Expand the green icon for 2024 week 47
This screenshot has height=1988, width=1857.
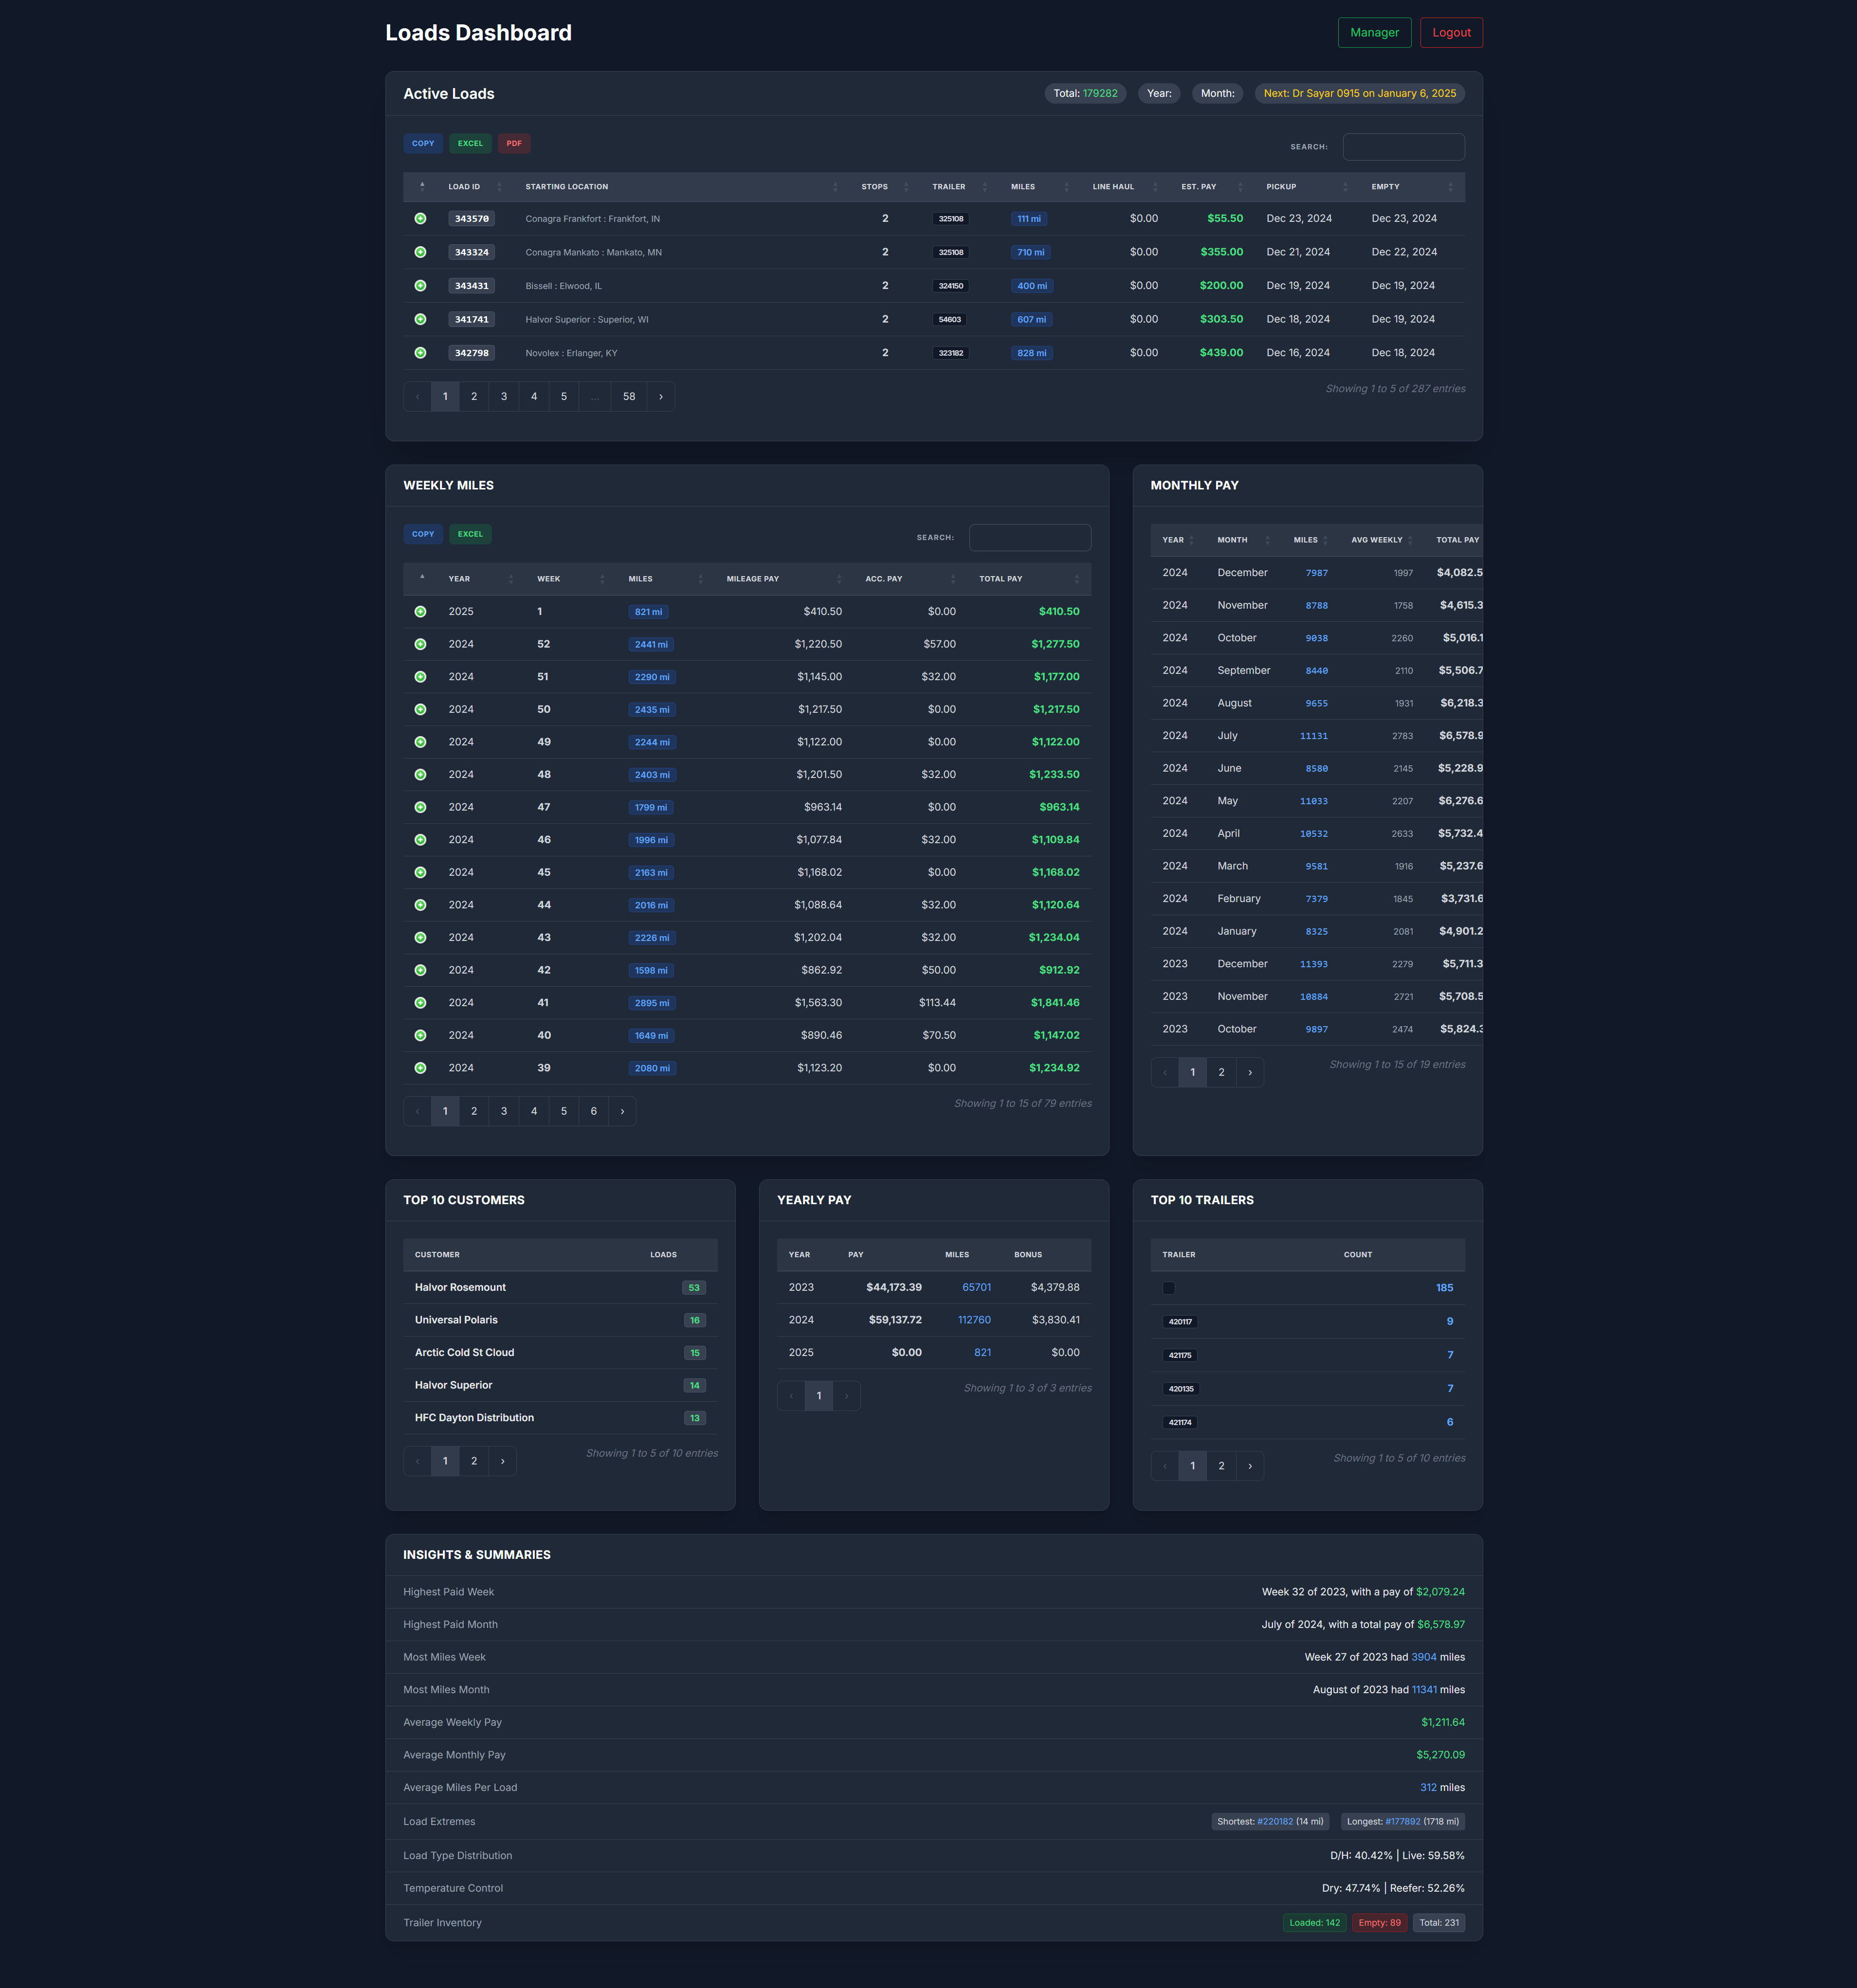(x=420, y=806)
